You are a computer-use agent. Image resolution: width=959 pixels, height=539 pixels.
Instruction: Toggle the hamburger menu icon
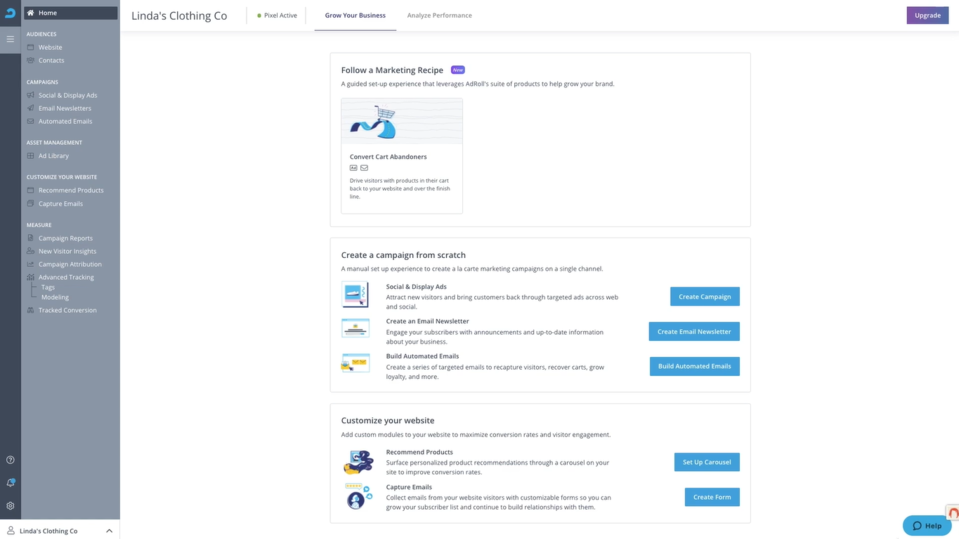pos(10,39)
